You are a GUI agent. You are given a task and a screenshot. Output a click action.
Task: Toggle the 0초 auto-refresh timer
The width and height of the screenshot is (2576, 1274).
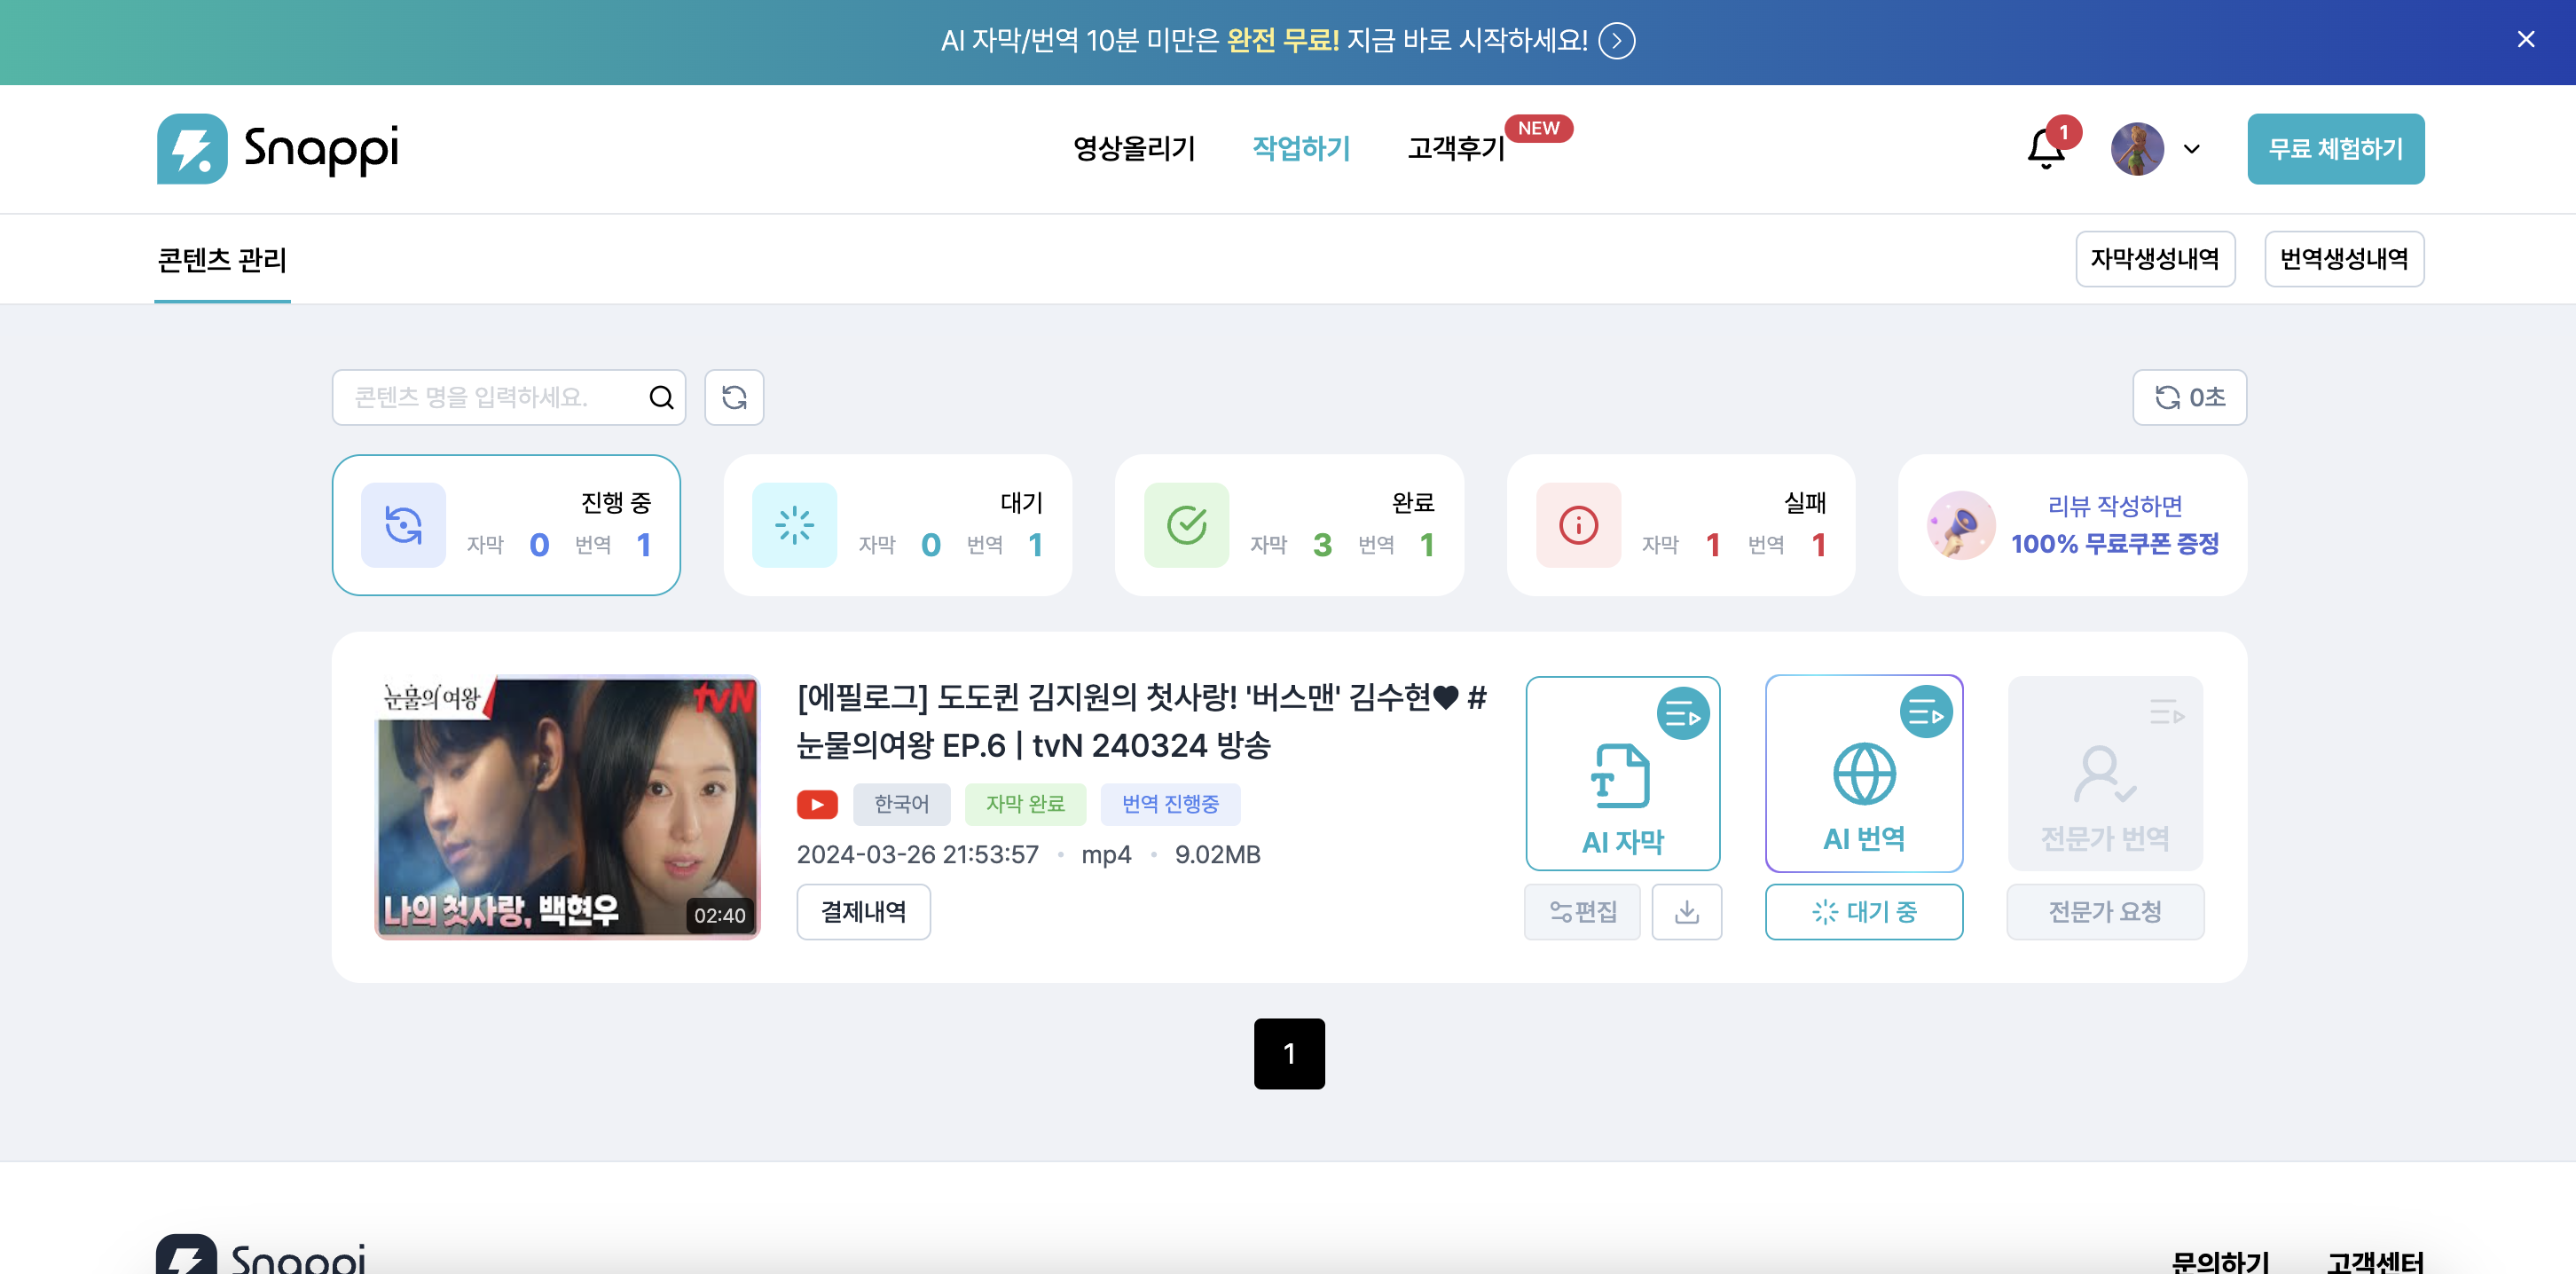[2189, 397]
